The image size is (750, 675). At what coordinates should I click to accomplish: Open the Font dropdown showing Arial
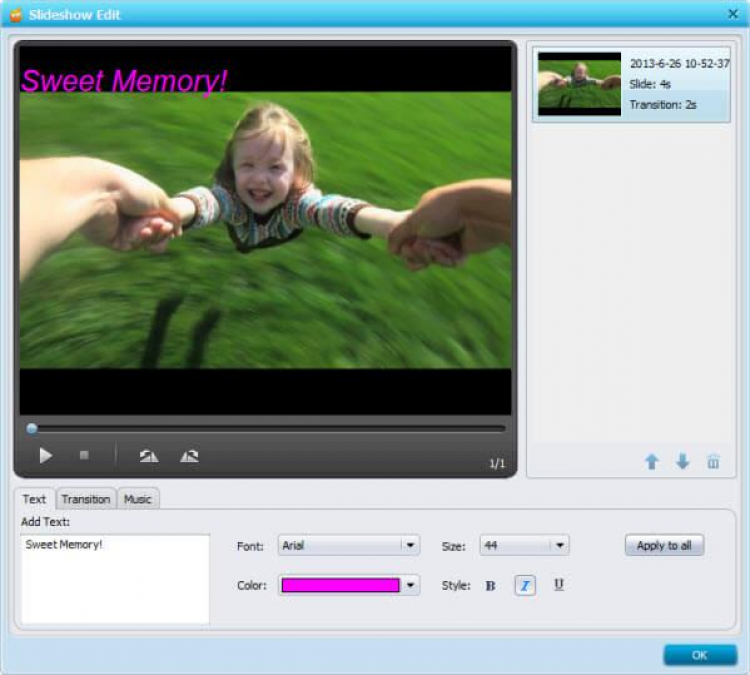coord(409,546)
